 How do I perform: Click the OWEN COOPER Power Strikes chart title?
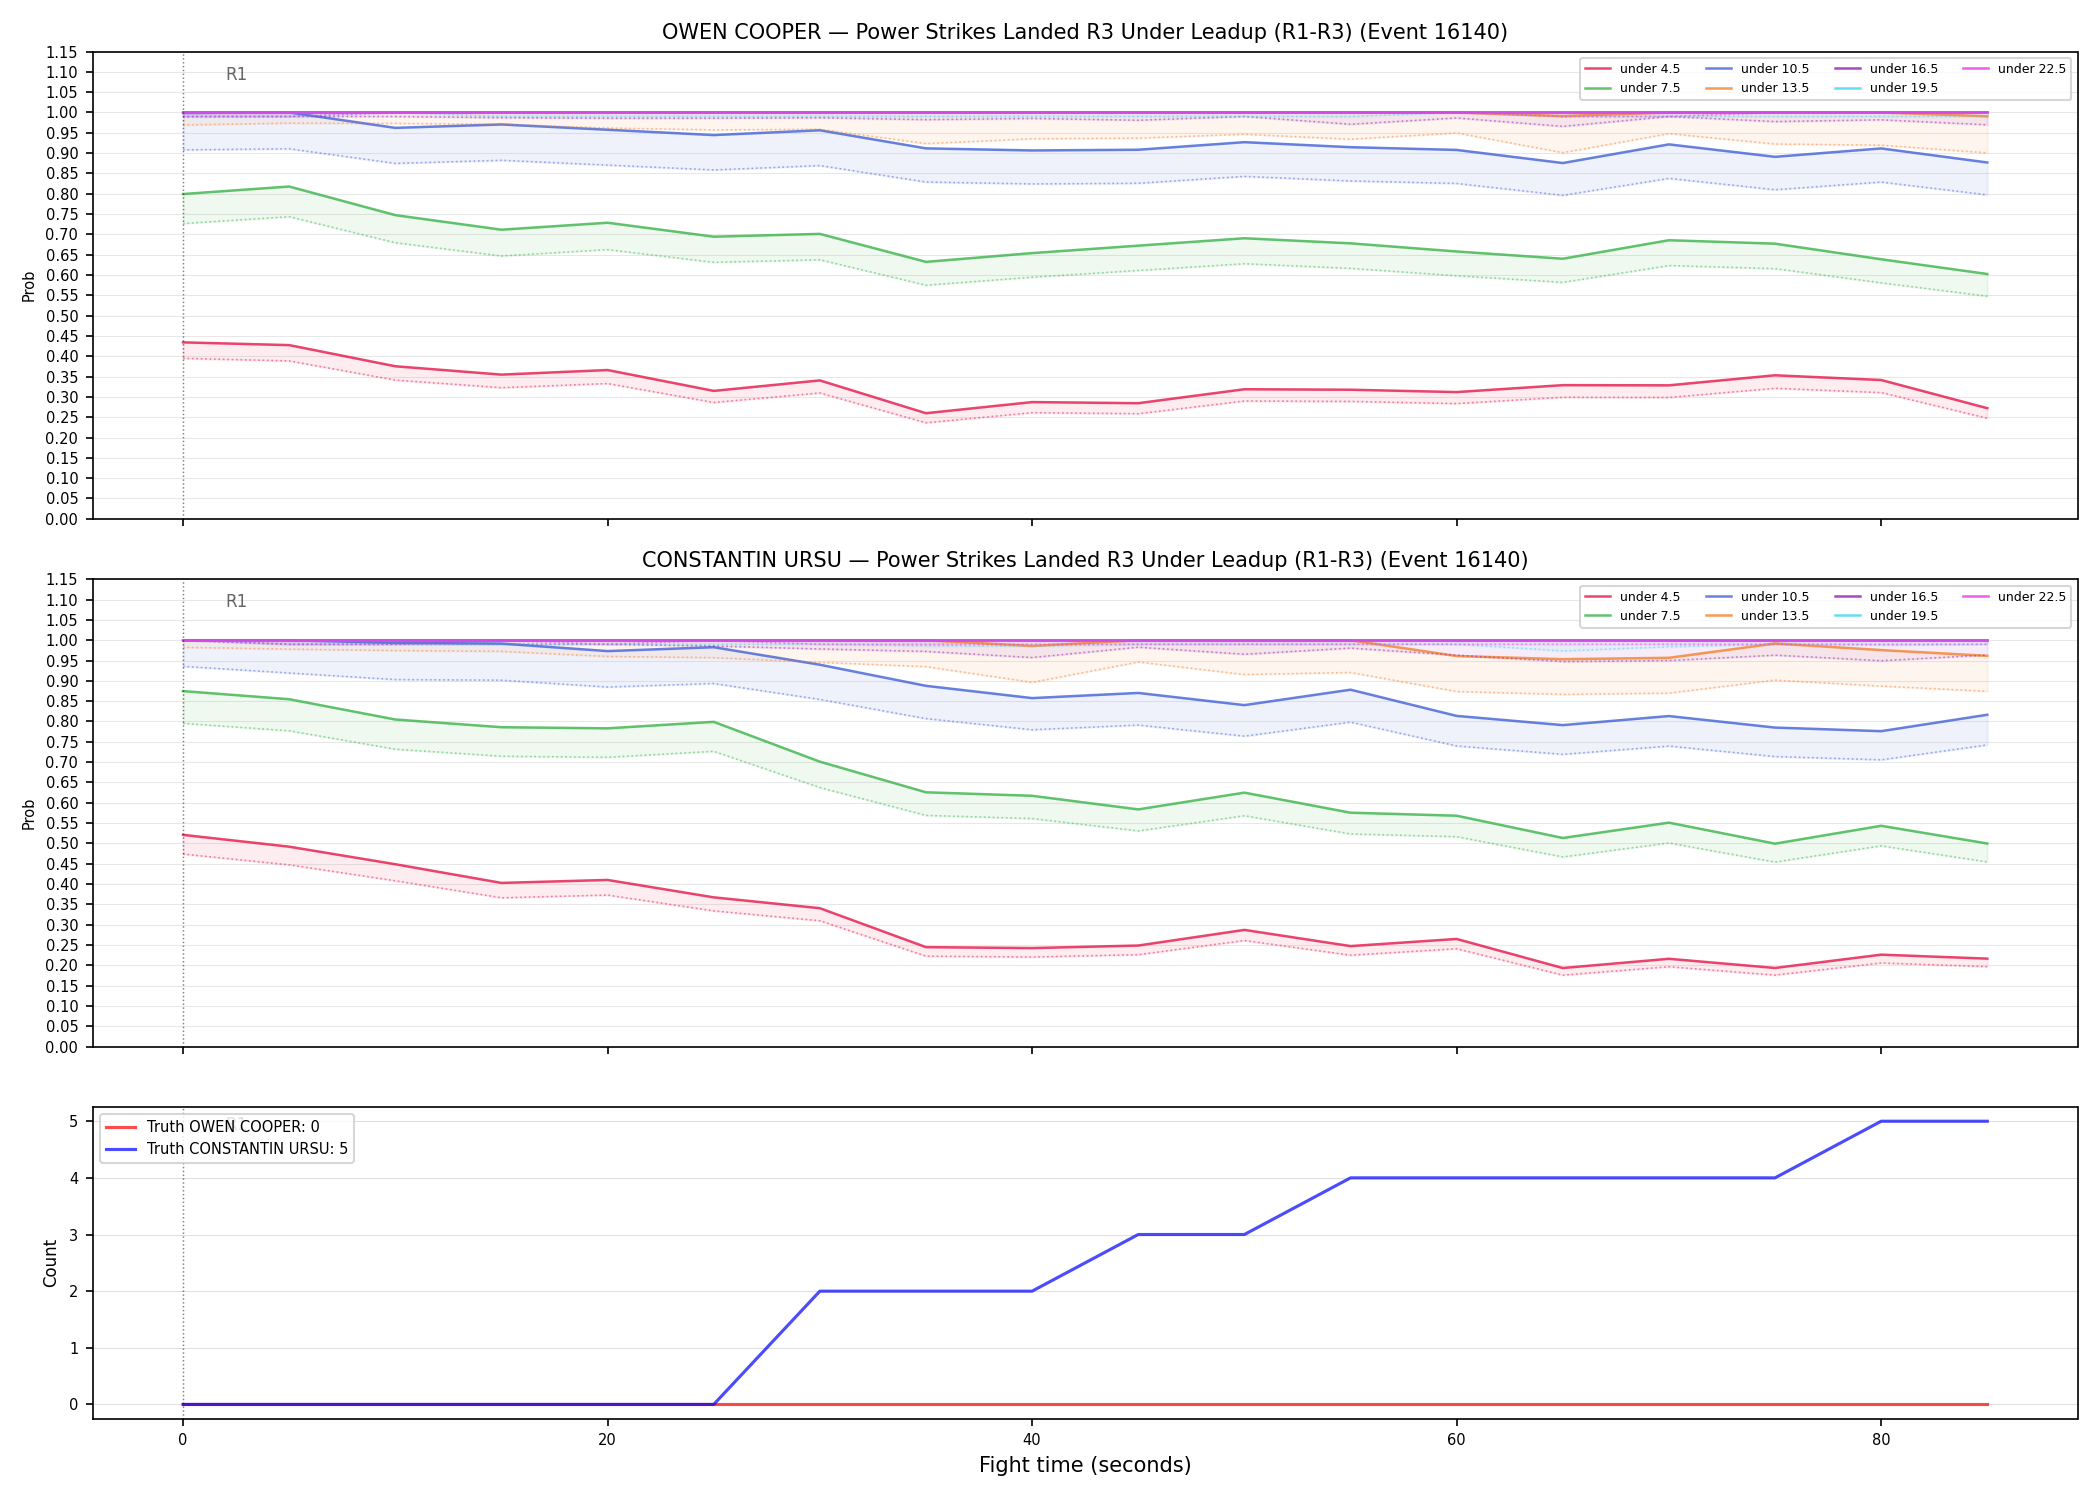1084,32
